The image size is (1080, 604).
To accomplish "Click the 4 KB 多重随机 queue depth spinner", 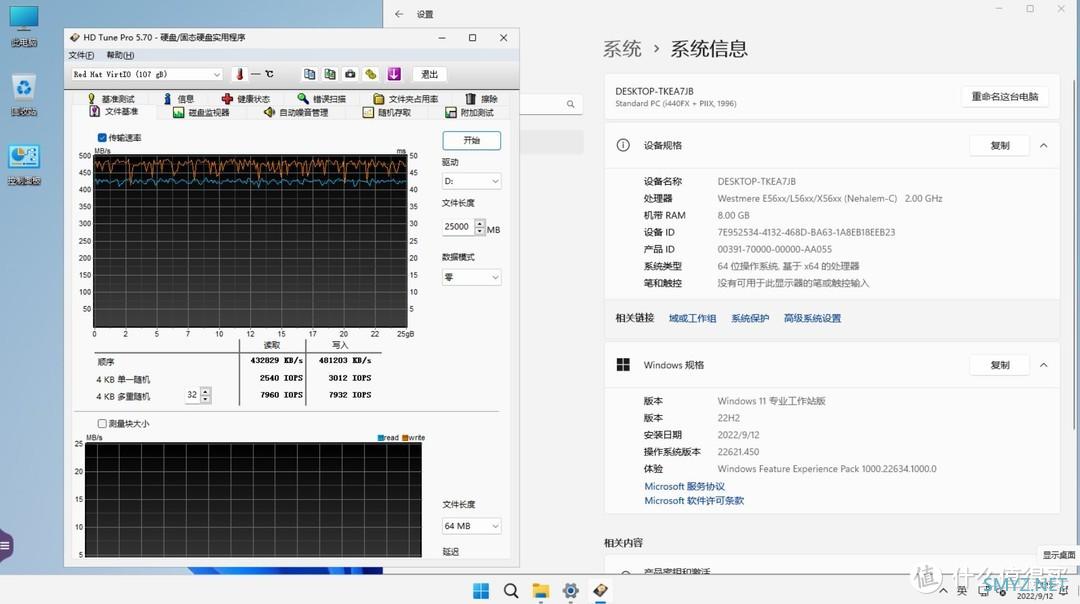I will (205, 395).
